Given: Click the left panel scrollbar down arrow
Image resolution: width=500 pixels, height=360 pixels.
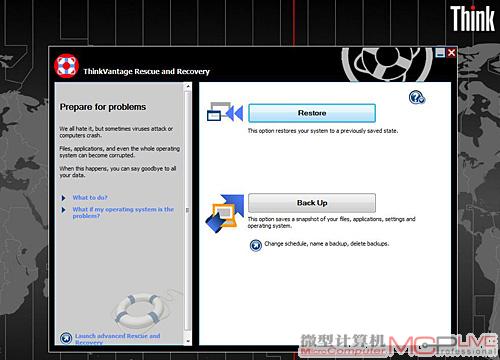Looking at the screenshot, I should [188, 341].
